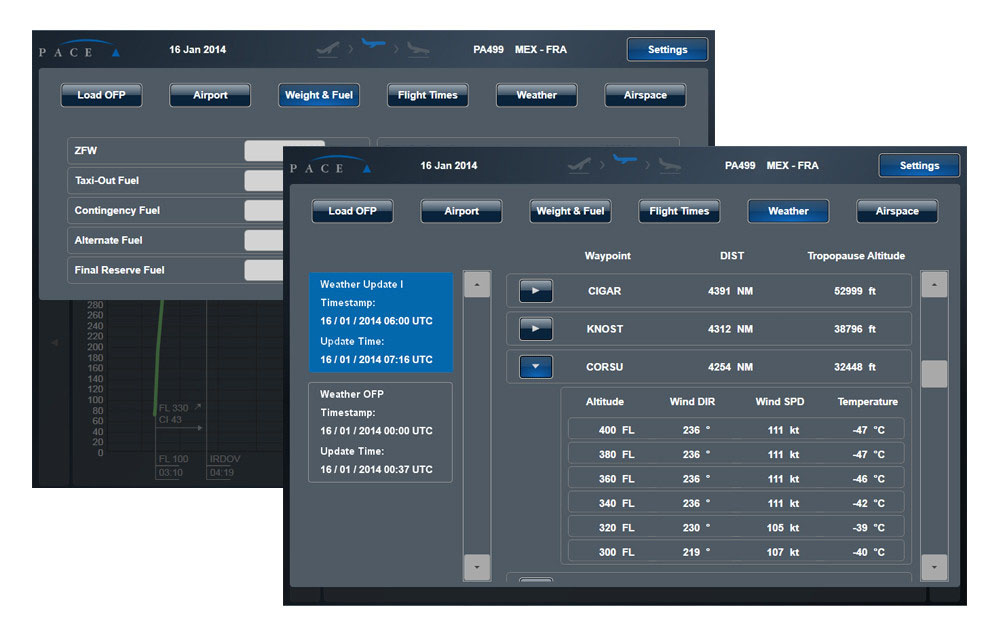Screen dimensions: 1000x622
Task: Open Airspace tab in front window
Action: coord(897,211)
